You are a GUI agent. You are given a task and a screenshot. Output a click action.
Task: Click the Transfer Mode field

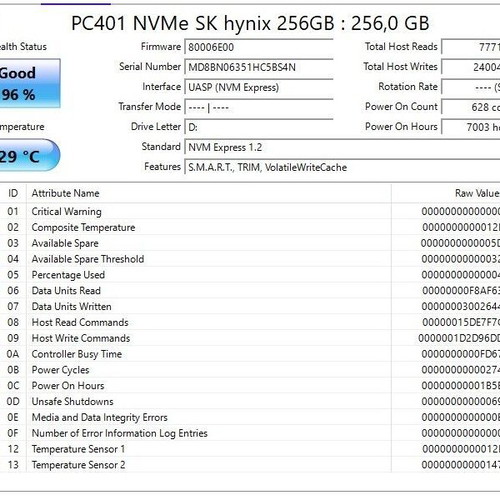(x=259, y=107)
